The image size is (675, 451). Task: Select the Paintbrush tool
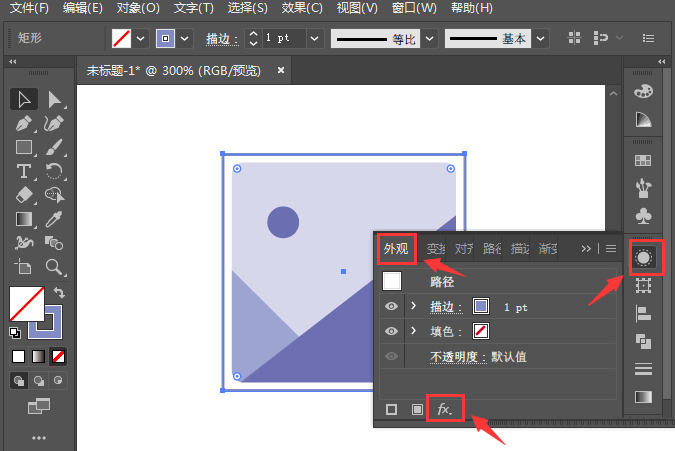click(54, 148)
